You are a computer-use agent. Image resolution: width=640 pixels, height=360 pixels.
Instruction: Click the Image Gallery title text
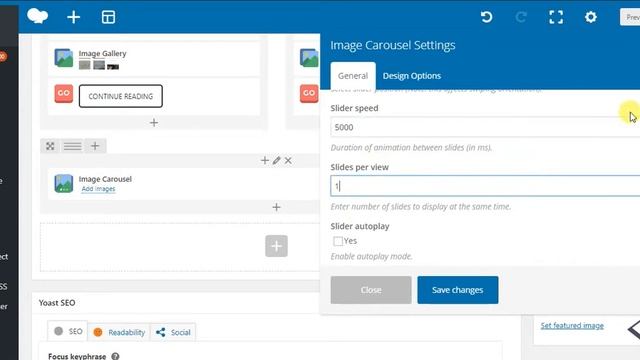(102, 53)
